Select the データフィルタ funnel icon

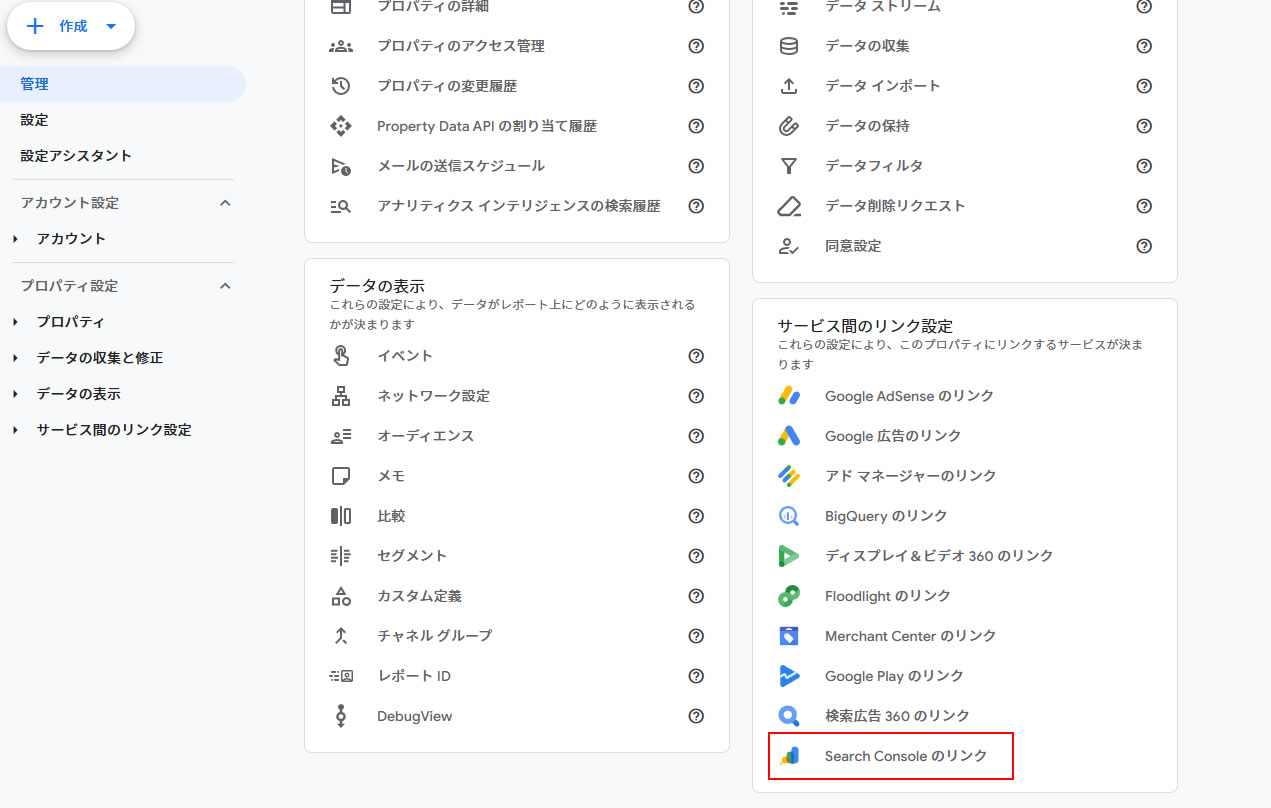click(x=789, y=166)
